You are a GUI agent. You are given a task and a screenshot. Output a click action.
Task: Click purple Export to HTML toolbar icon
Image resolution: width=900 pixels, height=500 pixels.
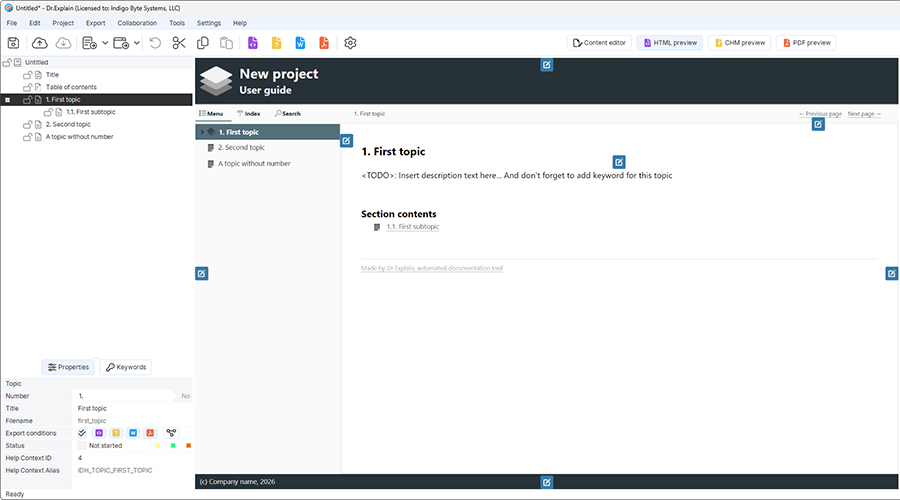(x=253, y=43)
